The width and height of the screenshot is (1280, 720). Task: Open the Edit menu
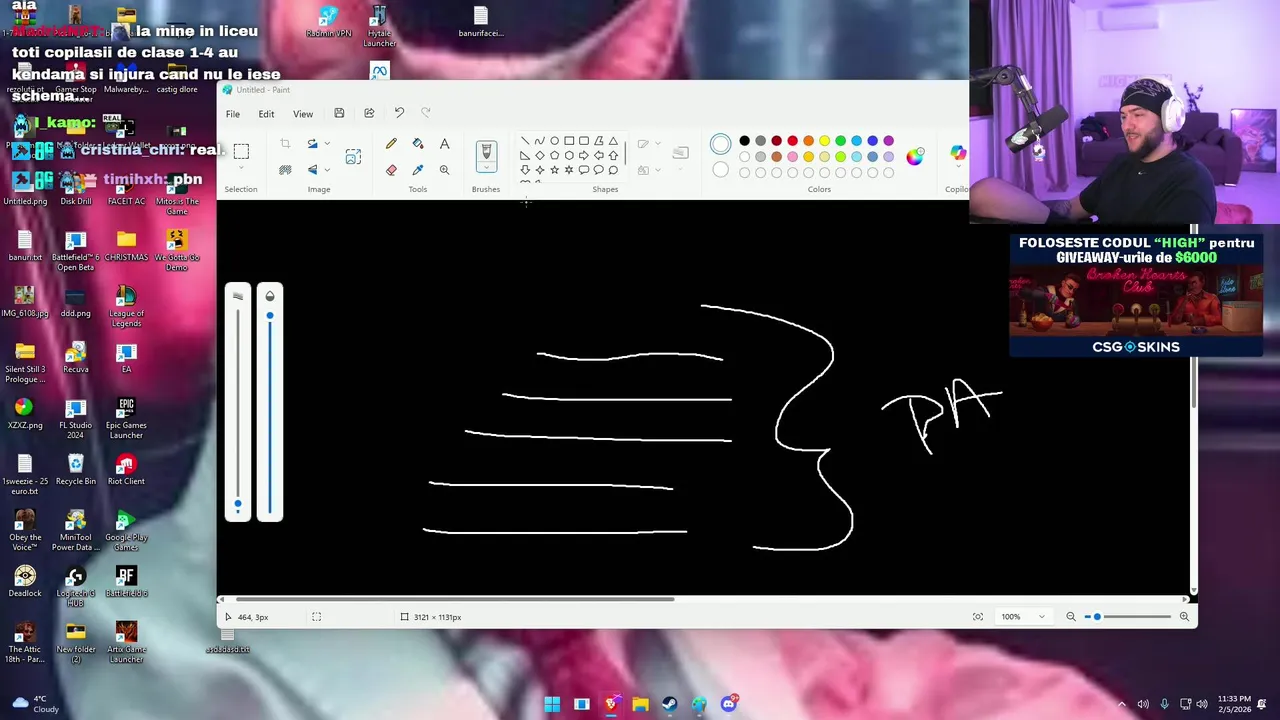tap(266, 114)
